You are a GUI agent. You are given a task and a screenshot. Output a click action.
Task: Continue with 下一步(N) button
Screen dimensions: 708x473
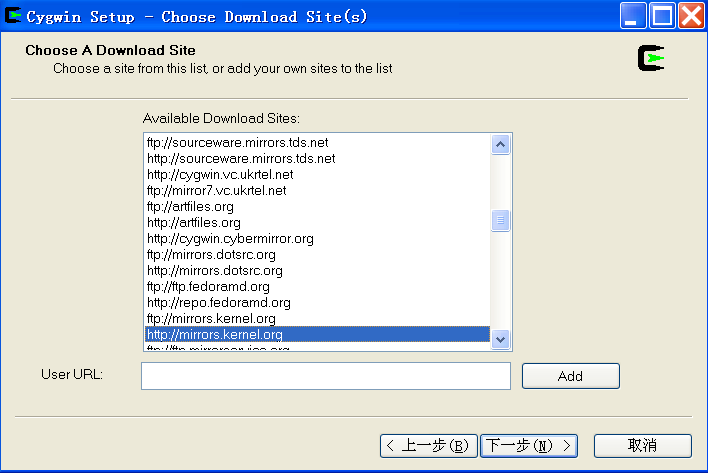(529, 446)
